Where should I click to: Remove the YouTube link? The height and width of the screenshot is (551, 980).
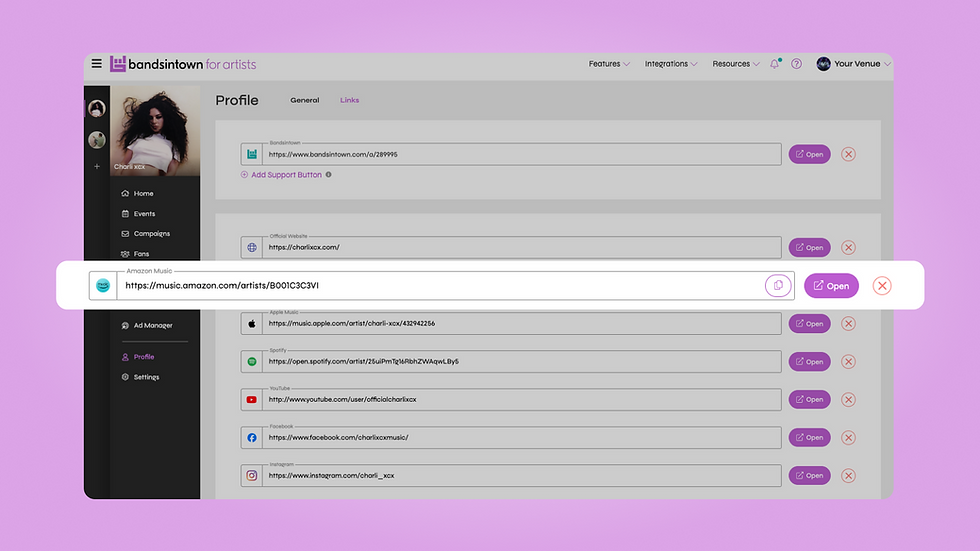pos(848,400)
